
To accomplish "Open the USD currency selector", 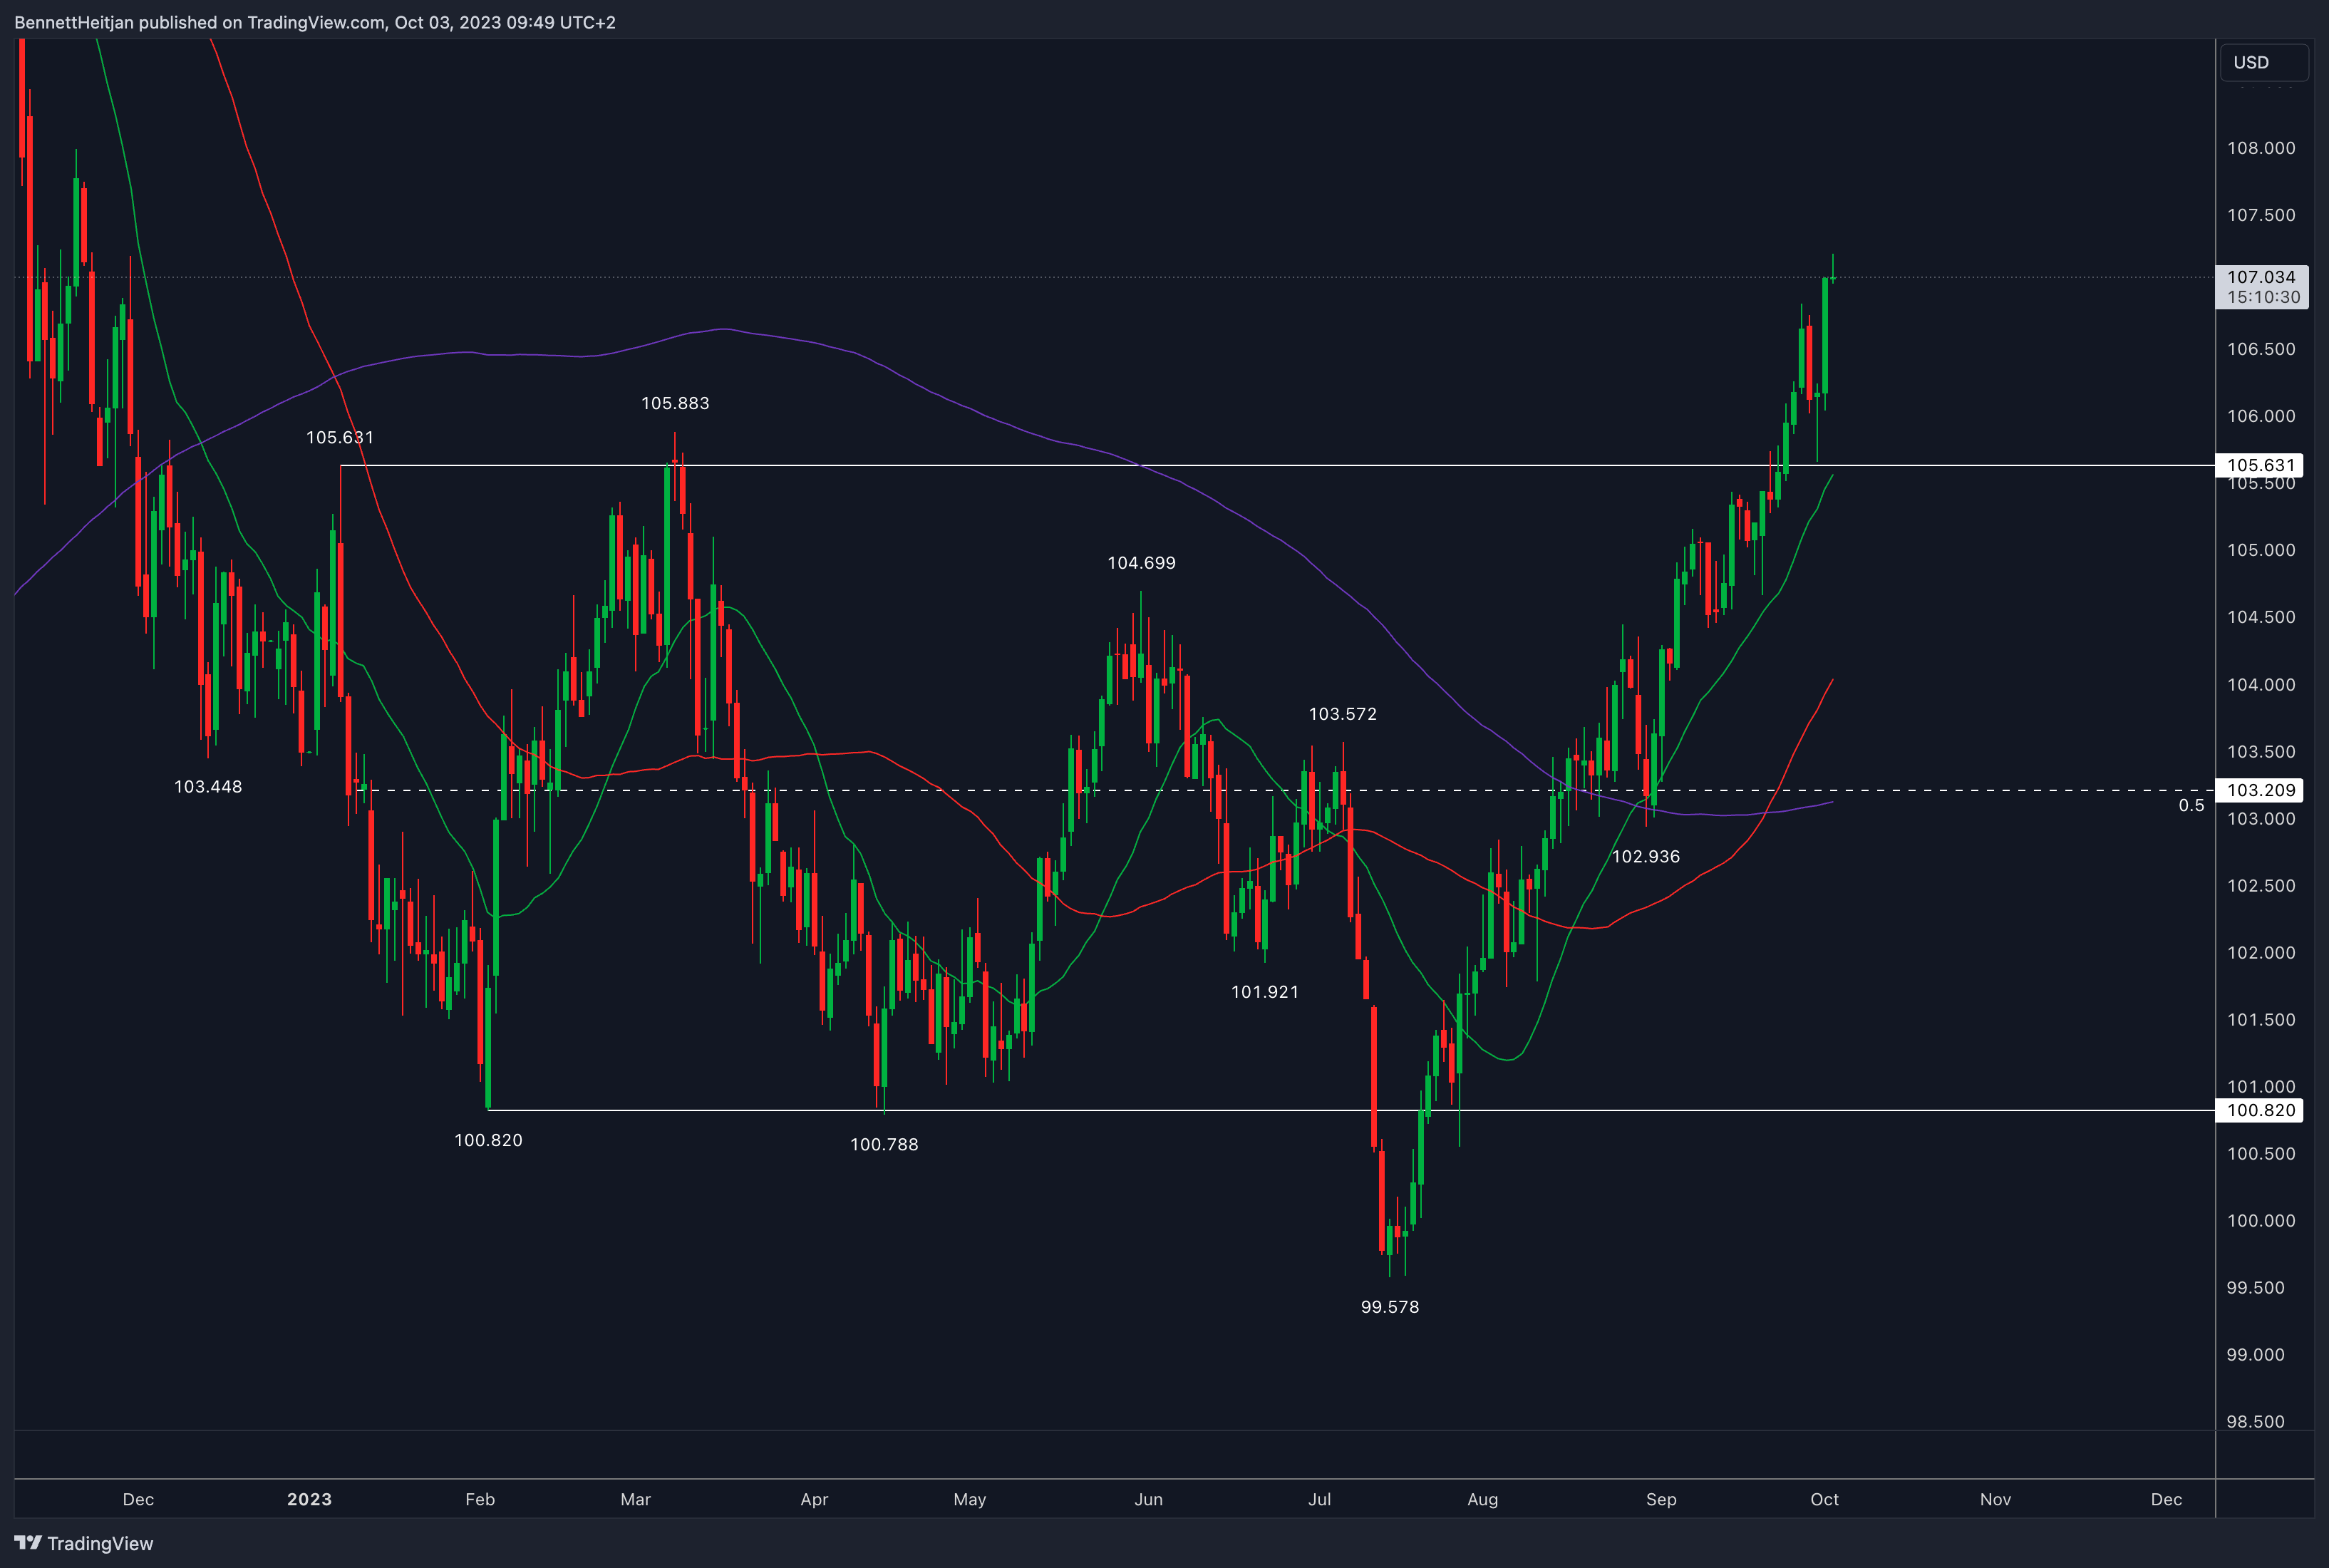I will click(x=2263, y=62).
